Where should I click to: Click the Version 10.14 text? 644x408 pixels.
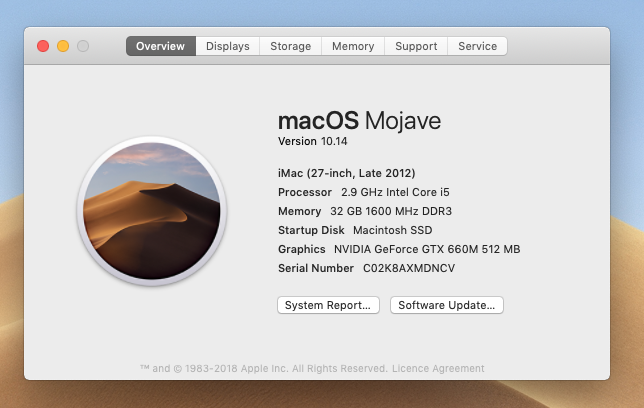(x=313, y=141)
